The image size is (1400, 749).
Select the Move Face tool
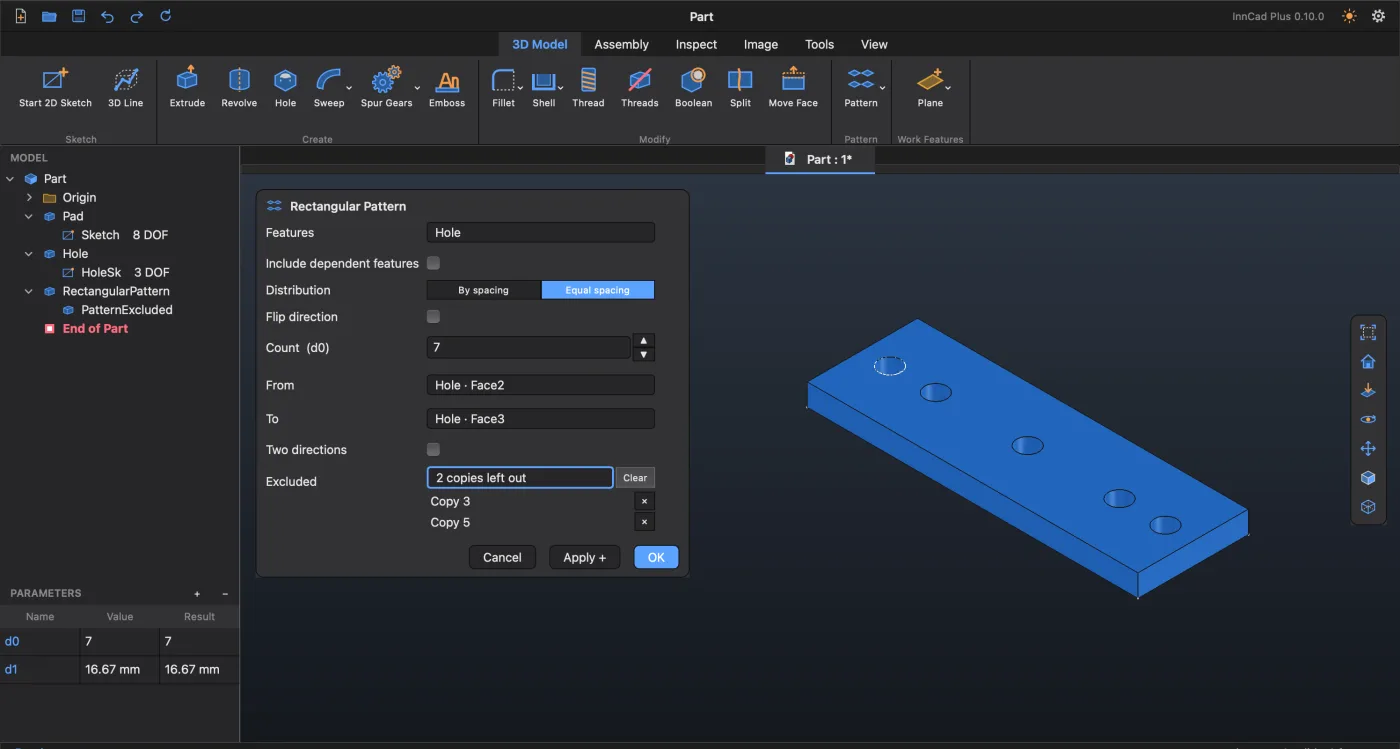(793, 87)
